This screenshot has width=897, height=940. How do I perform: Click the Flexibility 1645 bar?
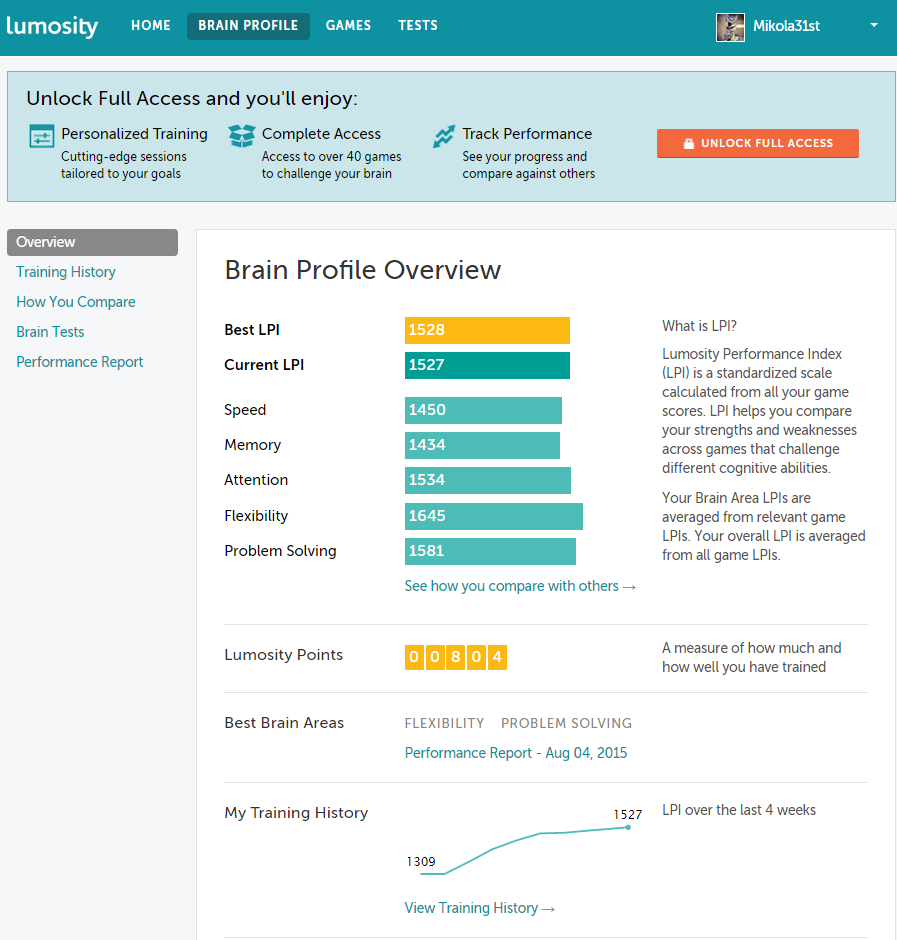(x=494, y=516)
